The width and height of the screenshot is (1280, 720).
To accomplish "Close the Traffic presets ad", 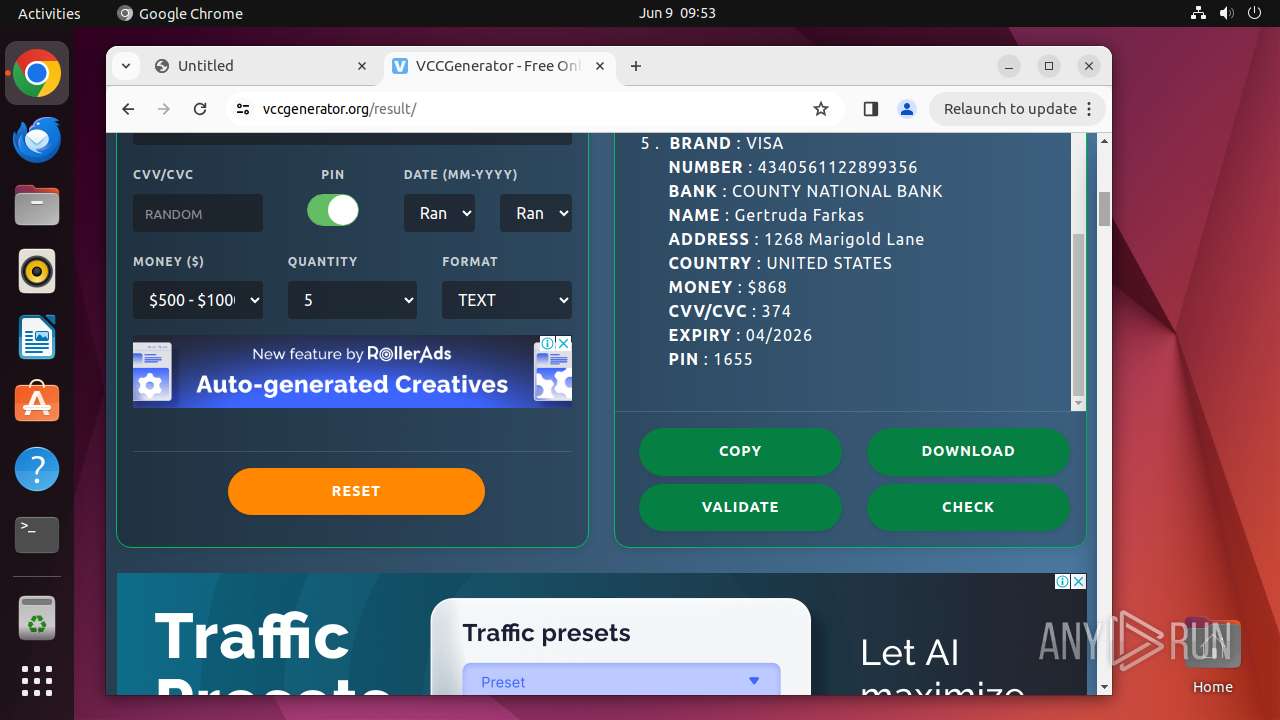I will 1078,582.
